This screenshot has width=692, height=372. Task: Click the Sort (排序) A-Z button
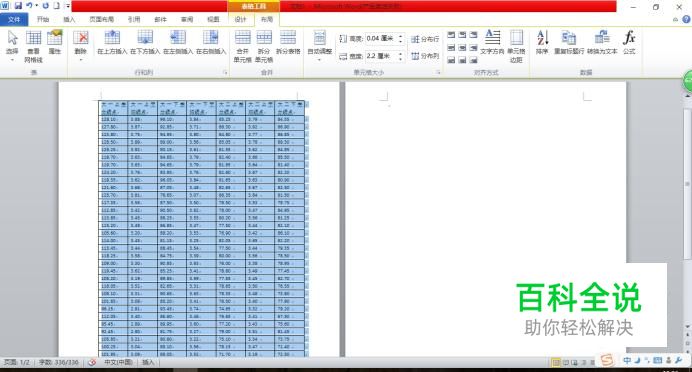click(542, 42)
